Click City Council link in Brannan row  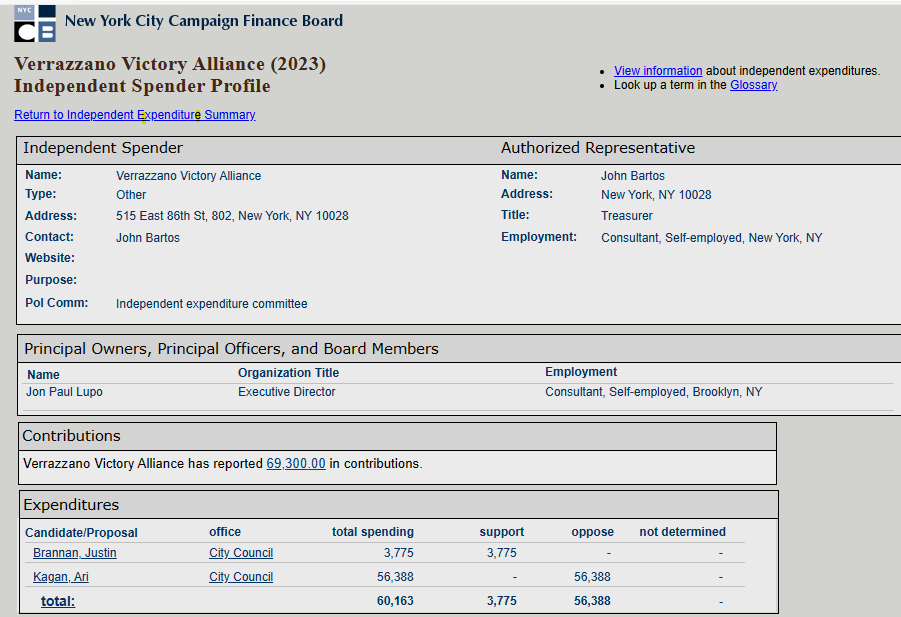pos(241,553)
